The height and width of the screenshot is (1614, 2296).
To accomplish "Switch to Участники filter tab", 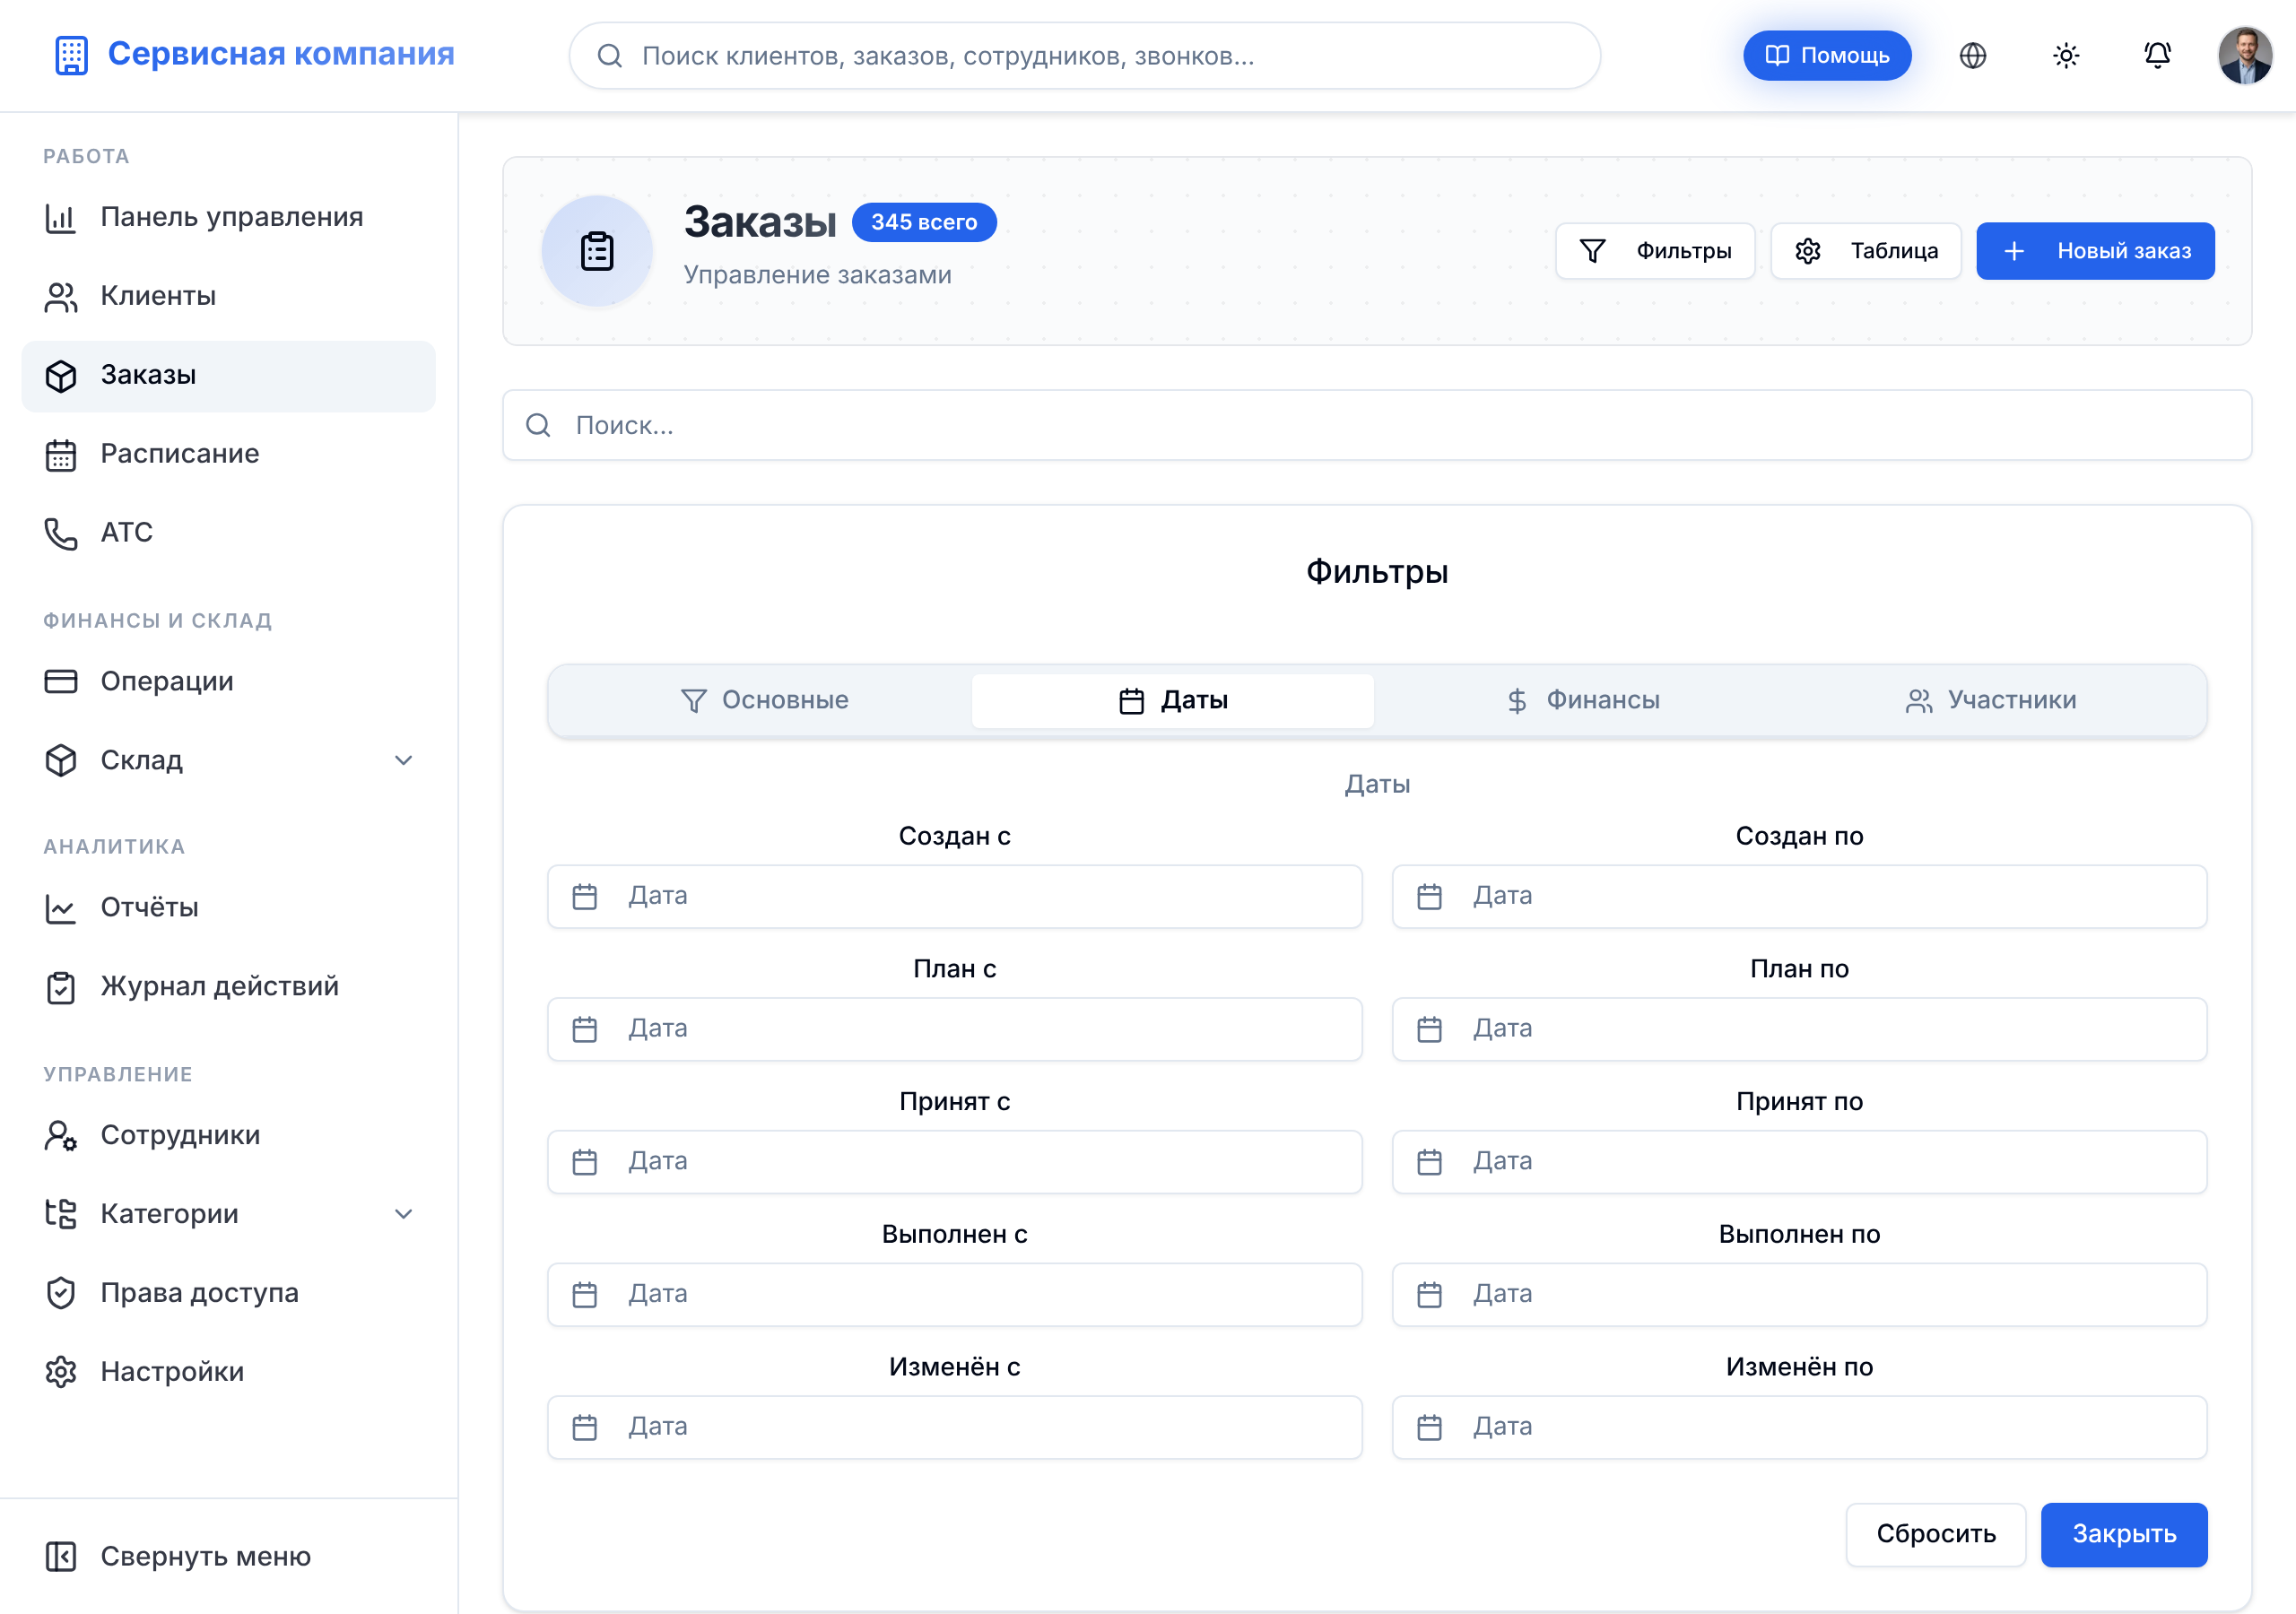I will tap(1992, 701).
